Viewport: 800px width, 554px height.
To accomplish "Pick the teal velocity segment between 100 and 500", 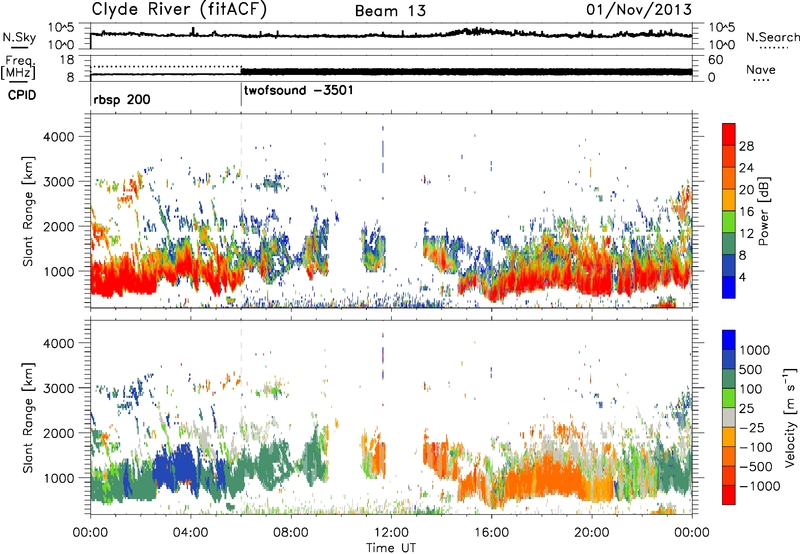I will (729, 378).
